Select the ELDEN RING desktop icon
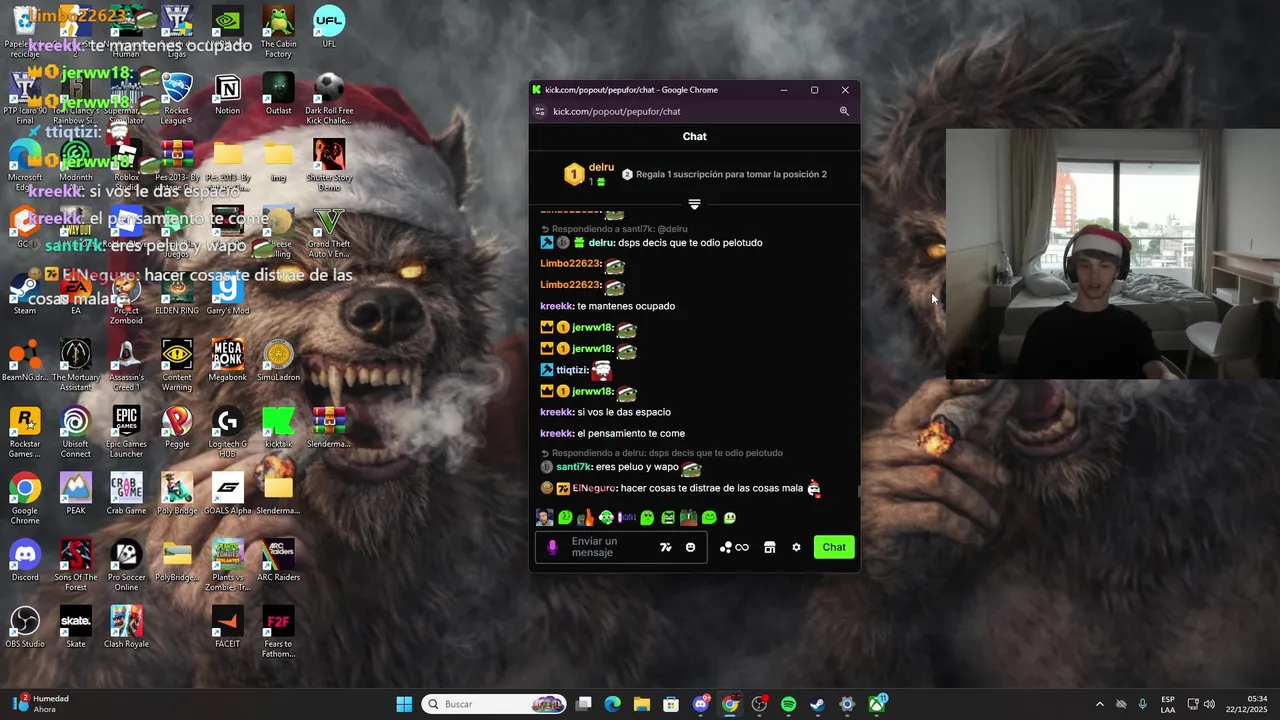Image resolution: width=1280 pixels, height=720 pixels. [x=177, y=295]
